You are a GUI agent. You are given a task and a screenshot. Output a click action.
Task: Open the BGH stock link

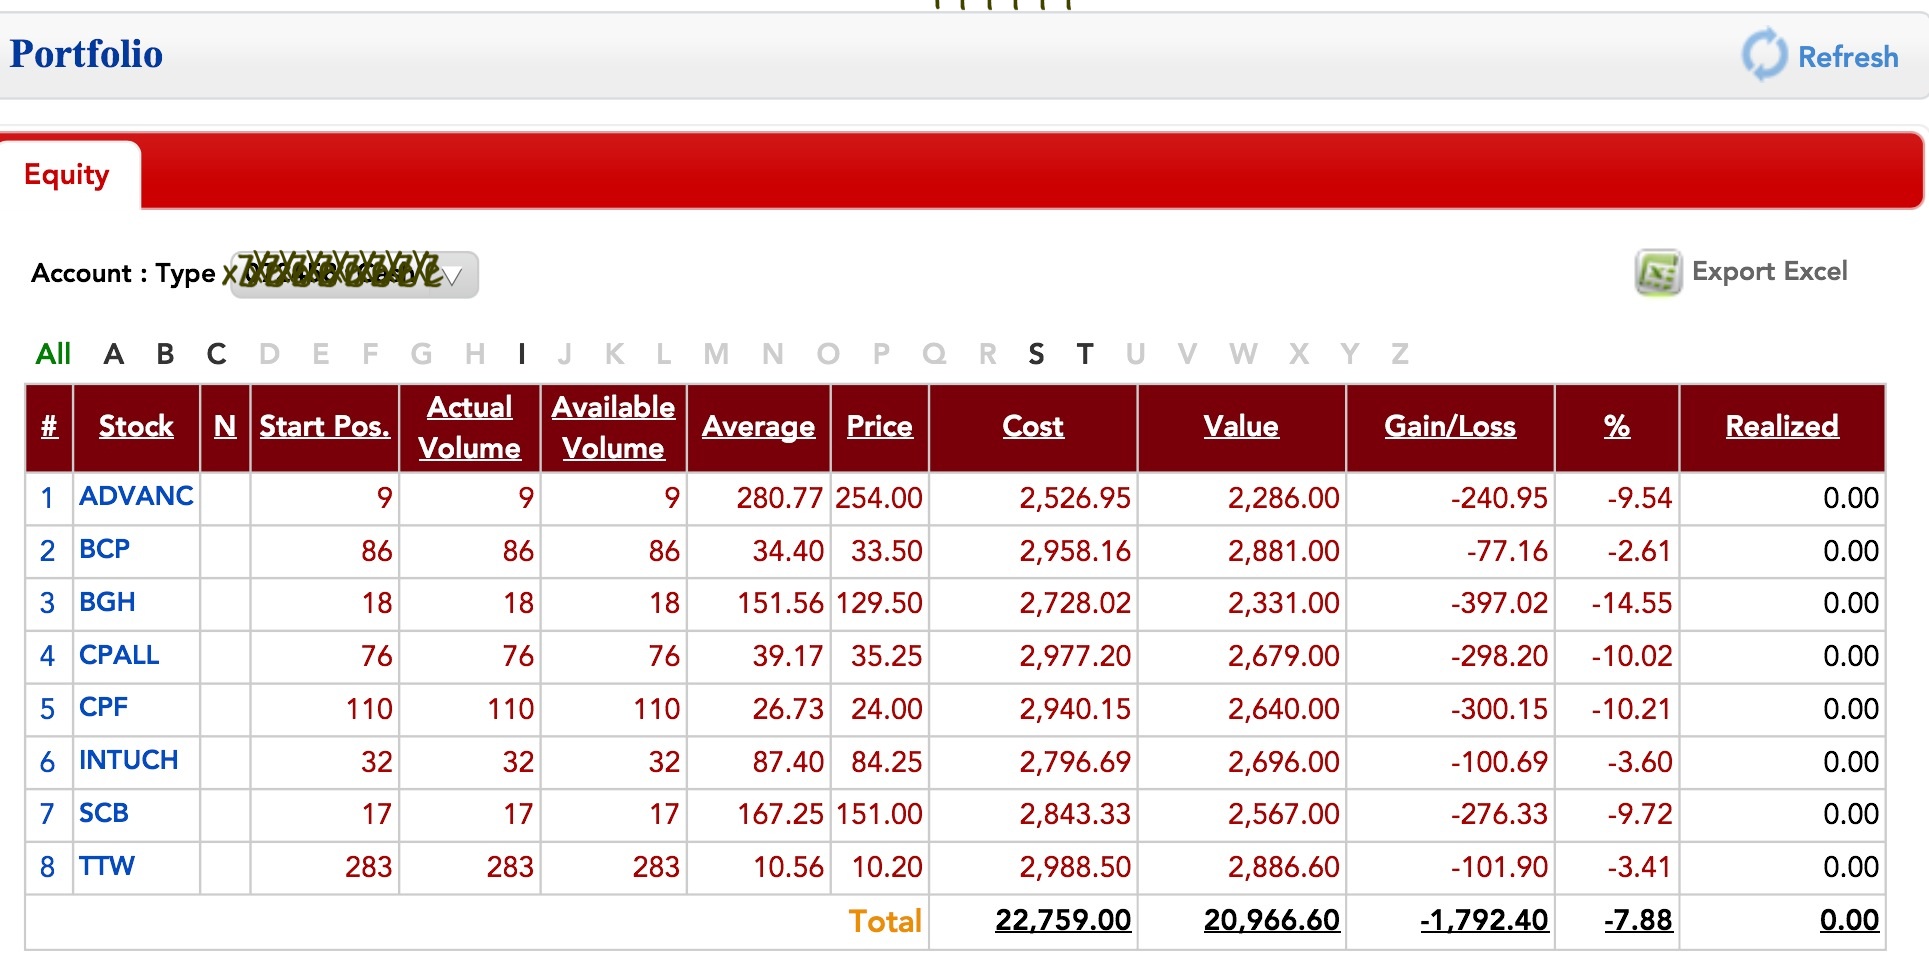[107, 602]
